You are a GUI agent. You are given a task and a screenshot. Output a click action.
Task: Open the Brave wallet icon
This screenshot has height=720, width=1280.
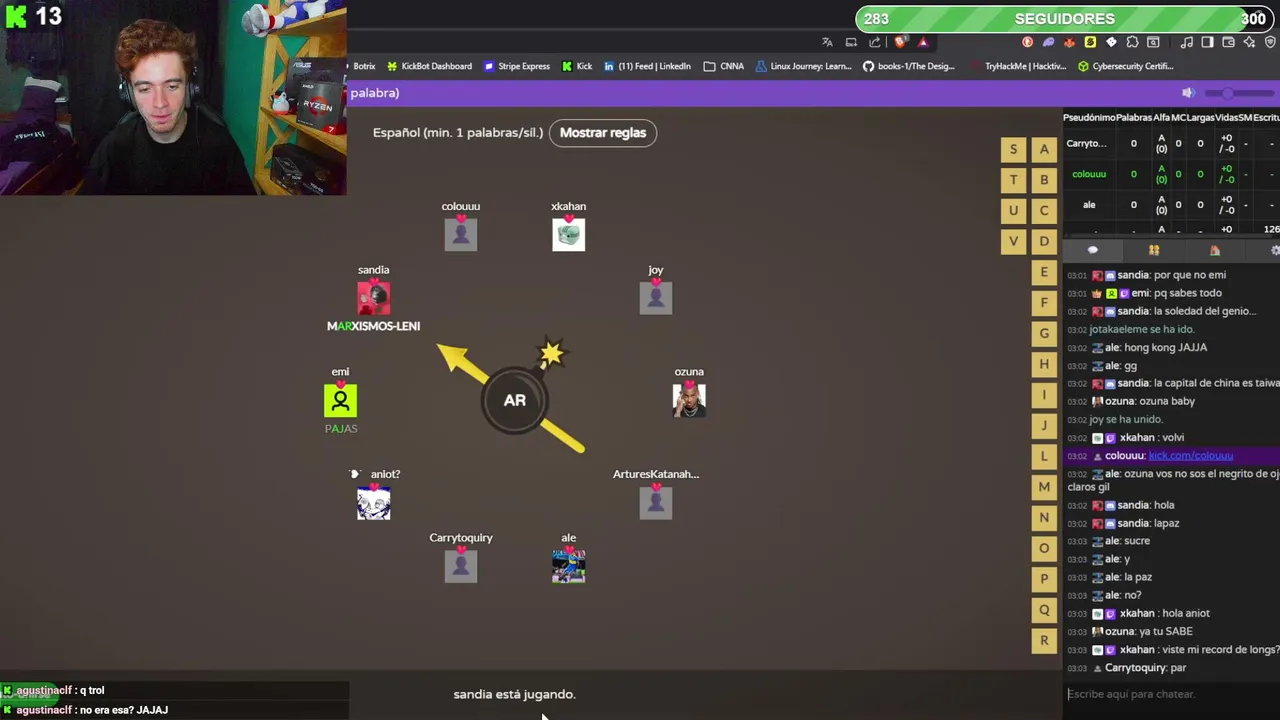point(1228,42)
